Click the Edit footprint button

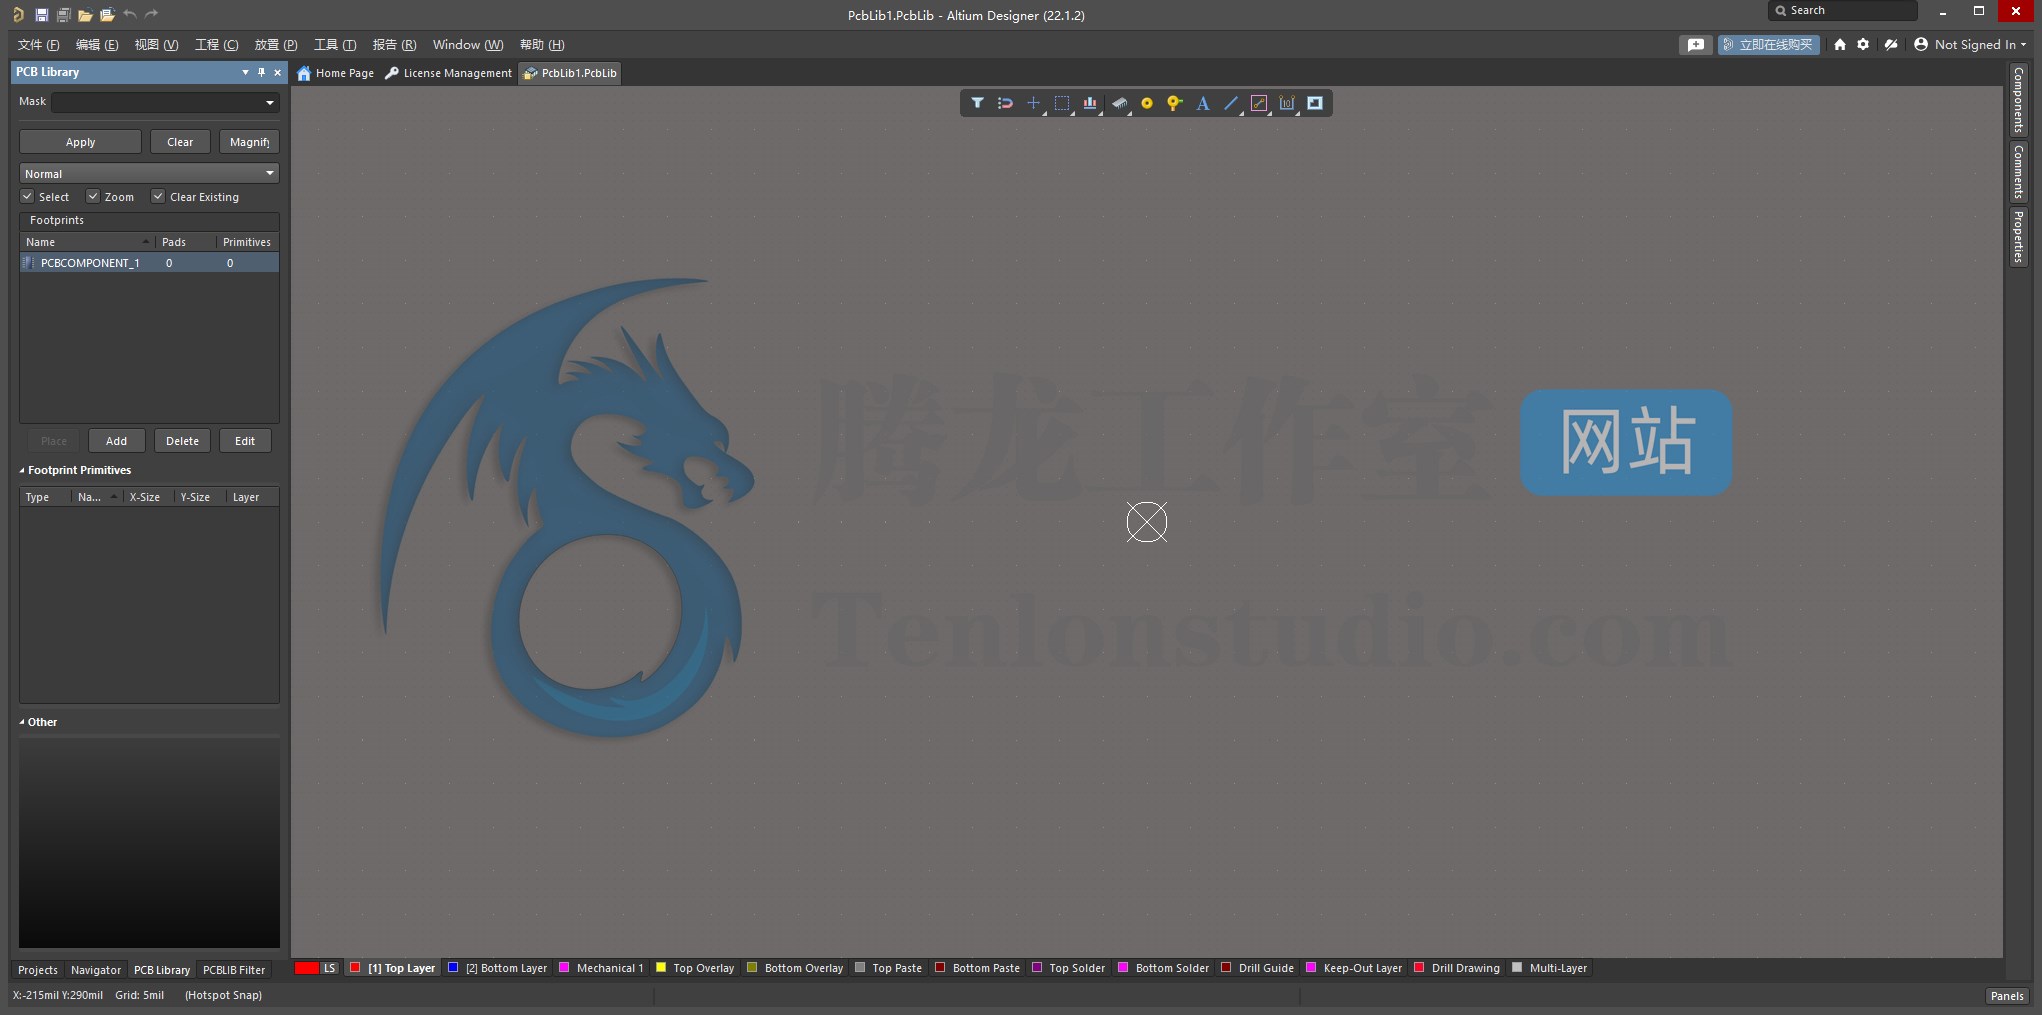(x=245, y=441)
